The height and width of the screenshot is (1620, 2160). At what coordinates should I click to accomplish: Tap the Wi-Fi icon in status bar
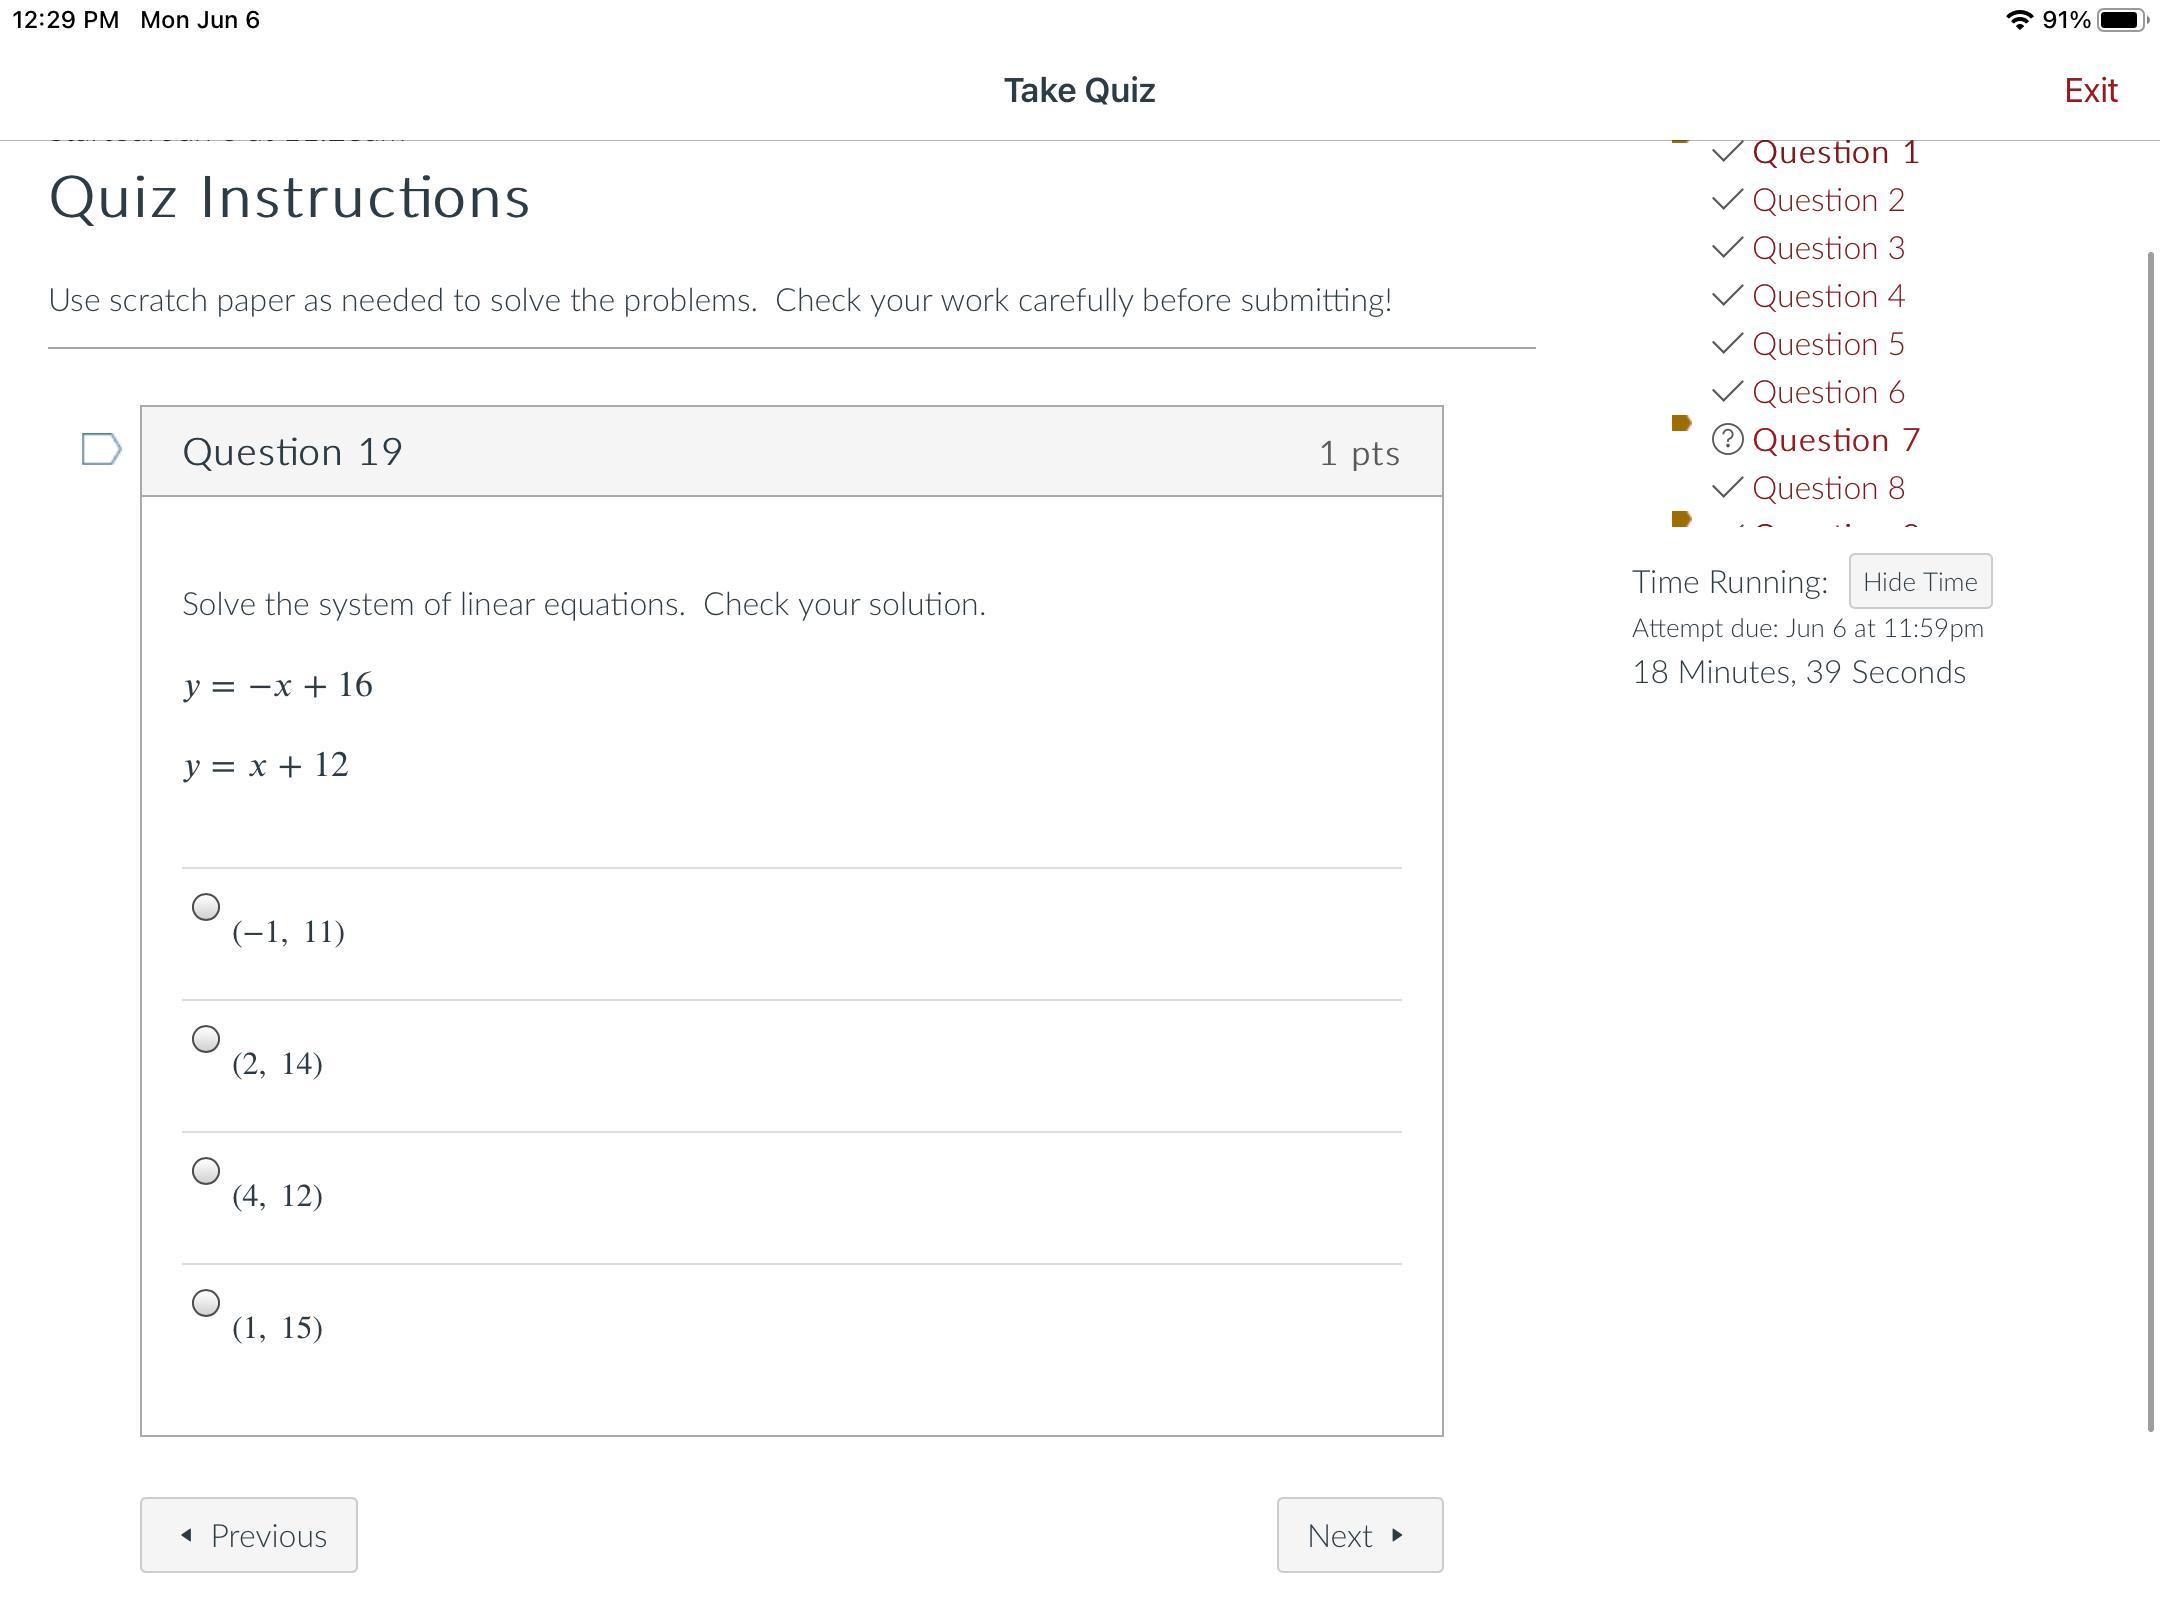click(2019, 20)
